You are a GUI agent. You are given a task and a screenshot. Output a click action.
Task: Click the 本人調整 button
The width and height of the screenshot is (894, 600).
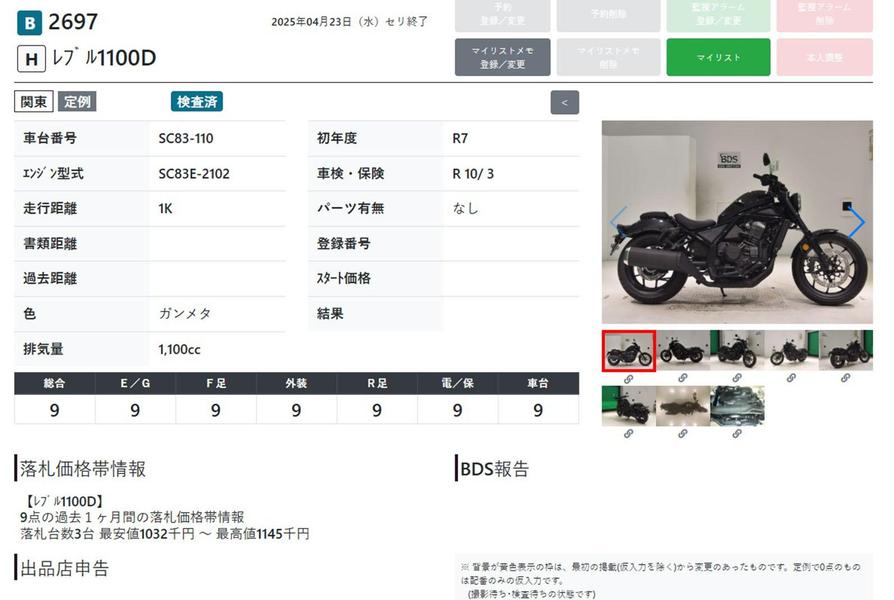(824, 58)
